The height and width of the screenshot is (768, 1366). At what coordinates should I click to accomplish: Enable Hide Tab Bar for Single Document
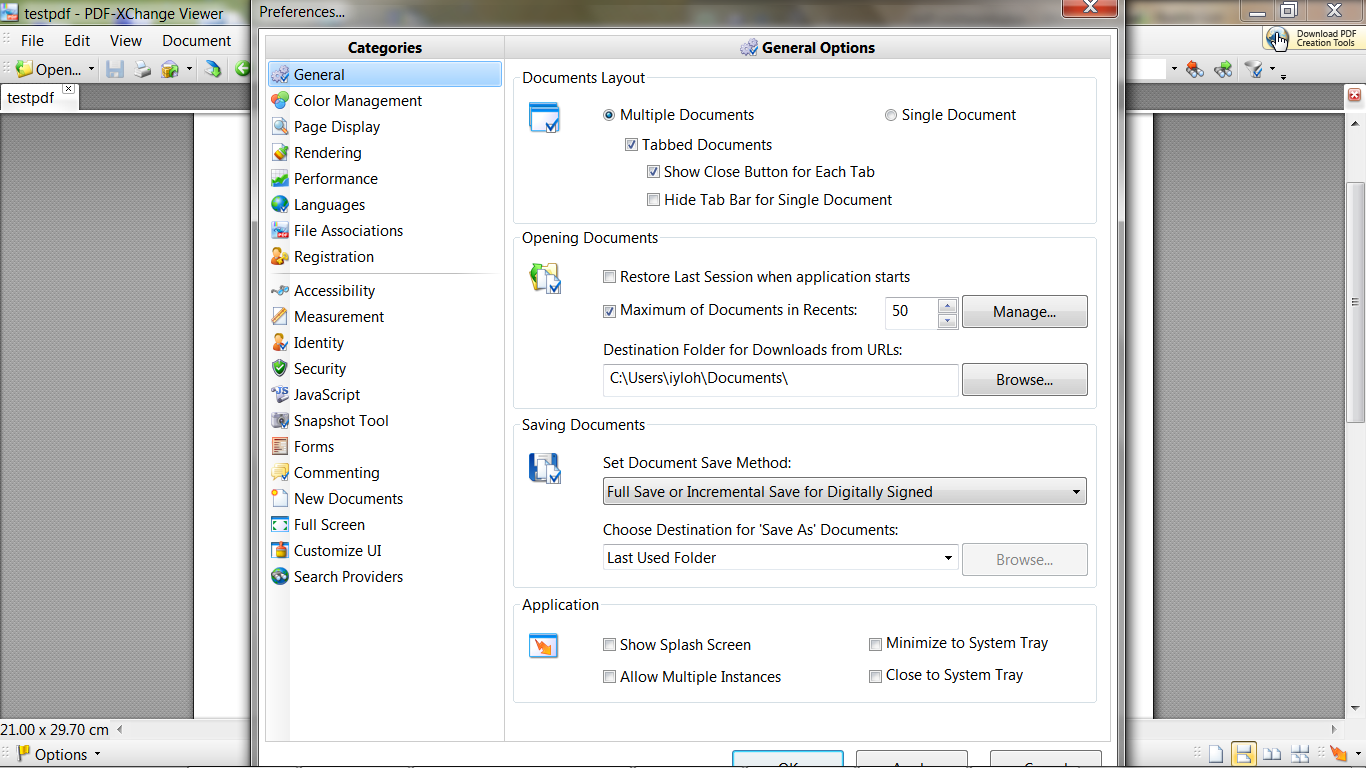[653, 200]
